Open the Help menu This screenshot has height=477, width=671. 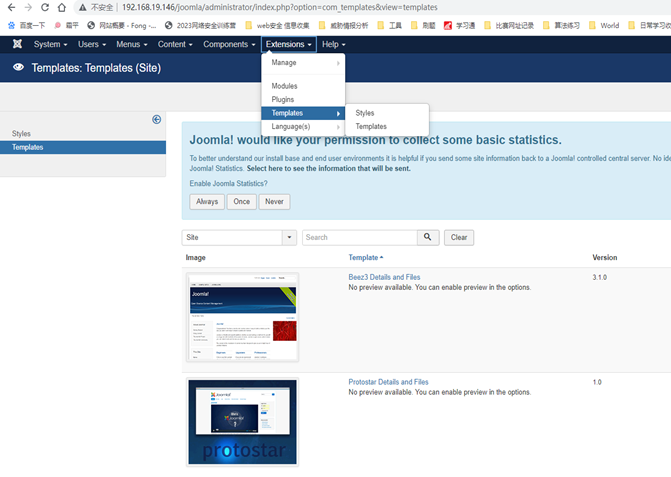click(x=333, y=44)
